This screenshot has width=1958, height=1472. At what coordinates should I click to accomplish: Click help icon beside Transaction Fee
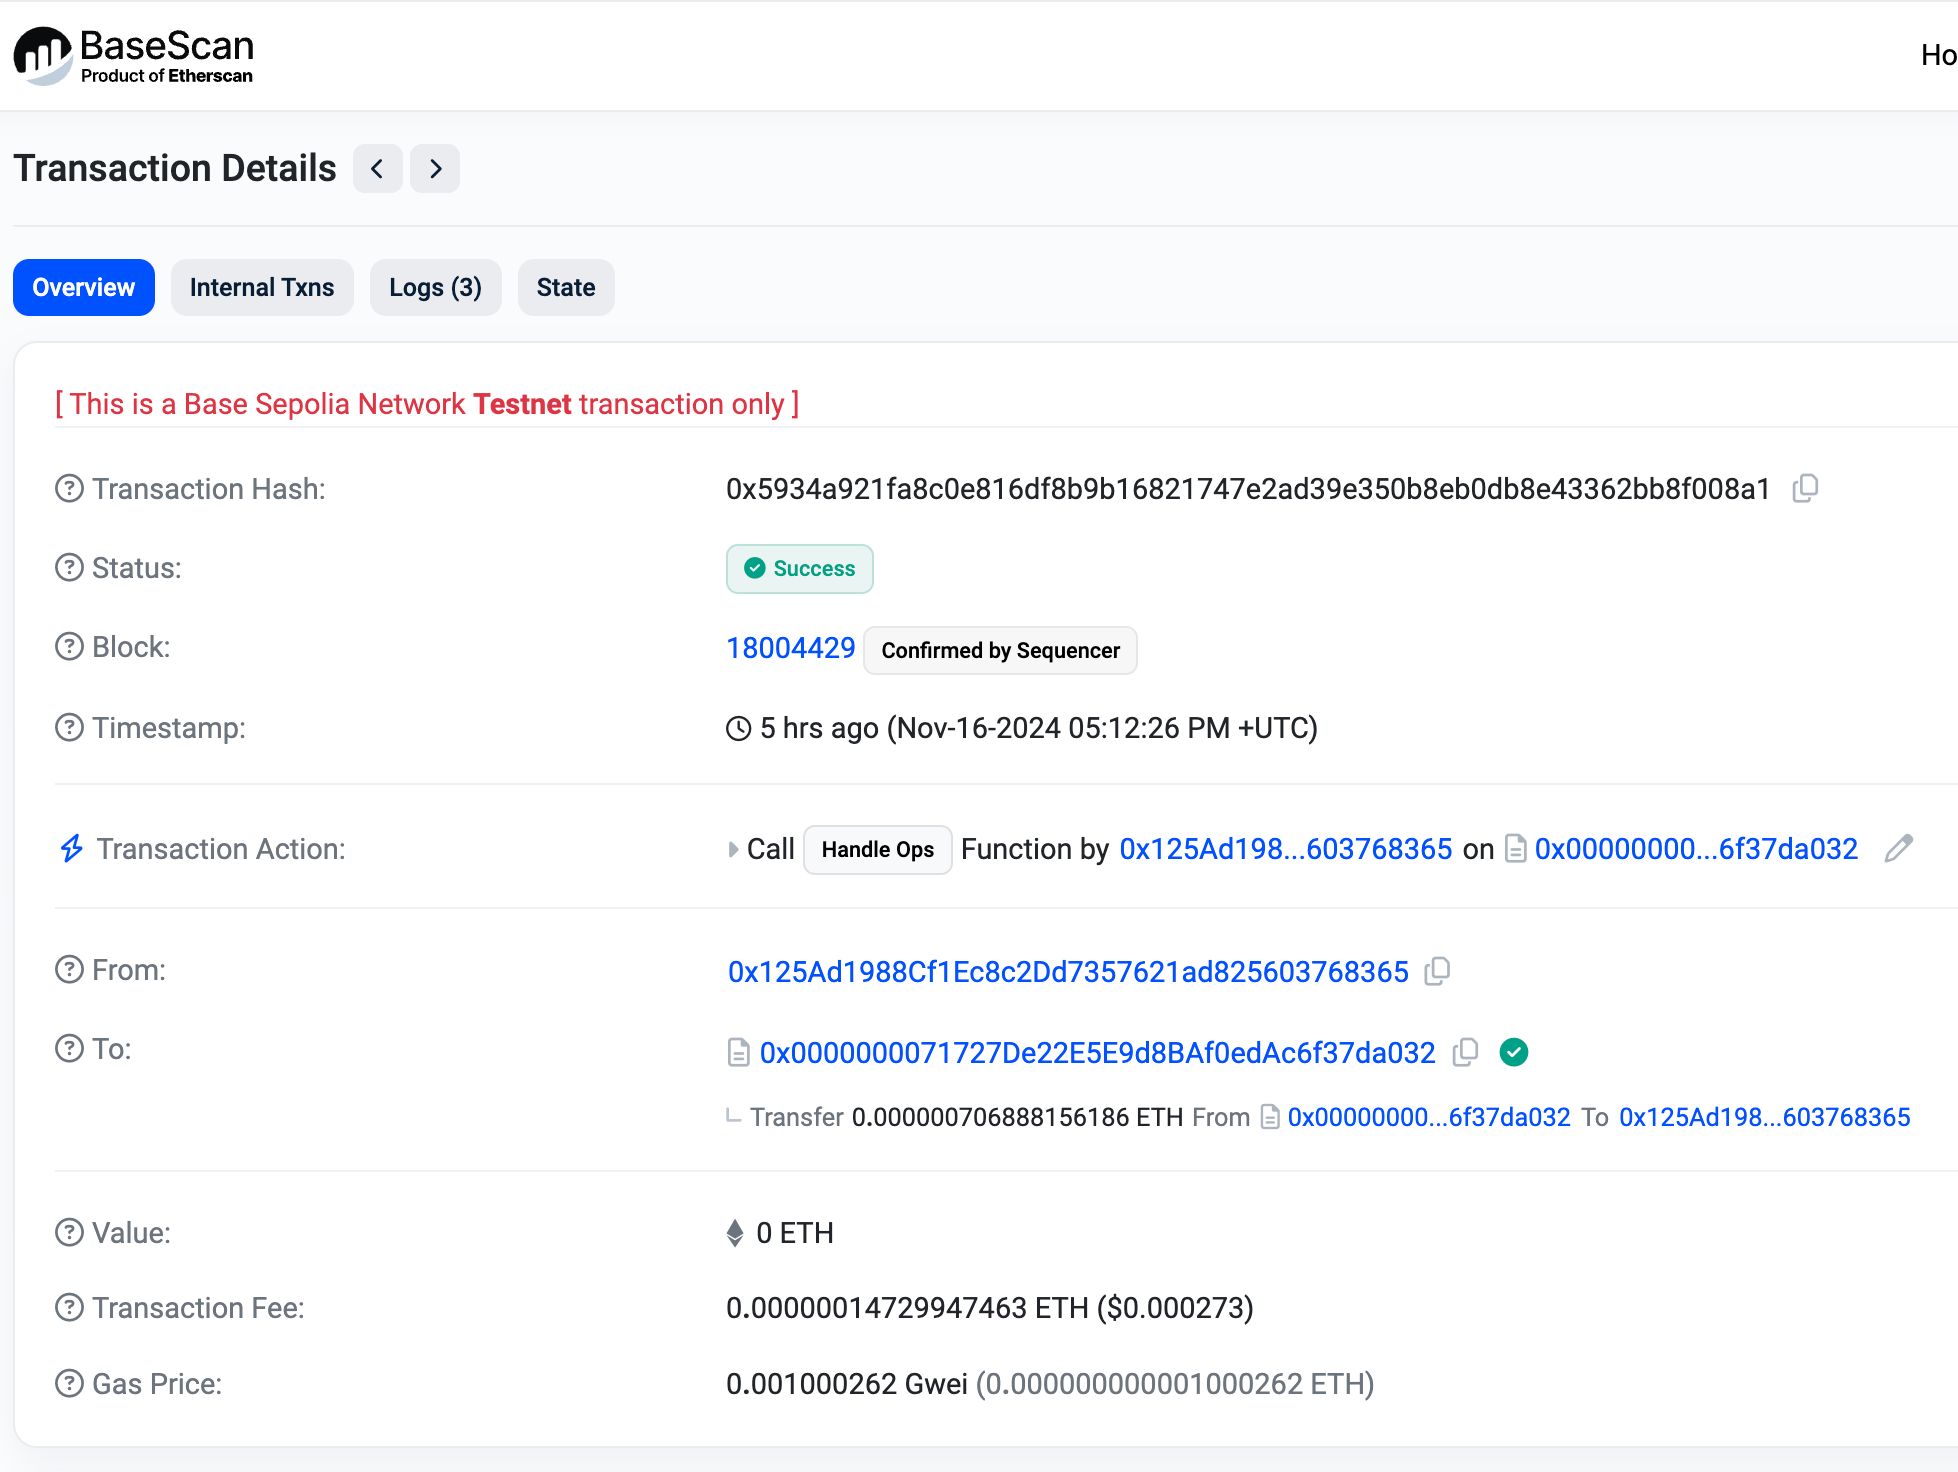(x=69, y=1307)
